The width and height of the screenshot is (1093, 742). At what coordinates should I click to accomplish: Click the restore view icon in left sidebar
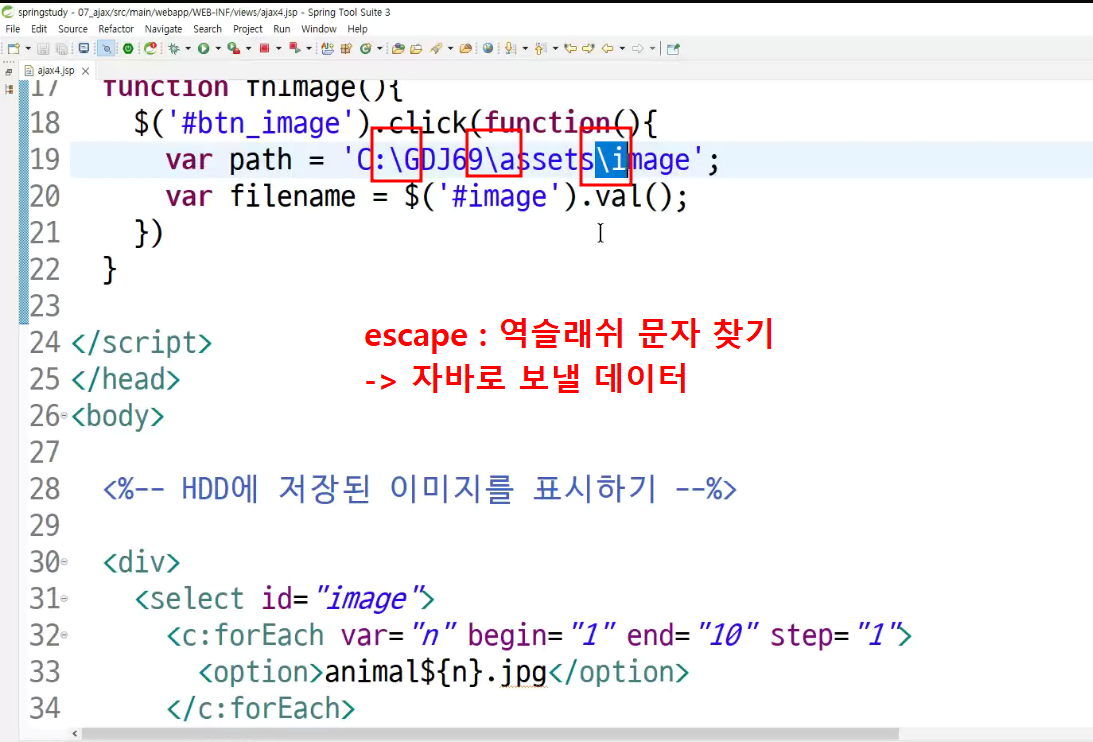pos(8,71)
